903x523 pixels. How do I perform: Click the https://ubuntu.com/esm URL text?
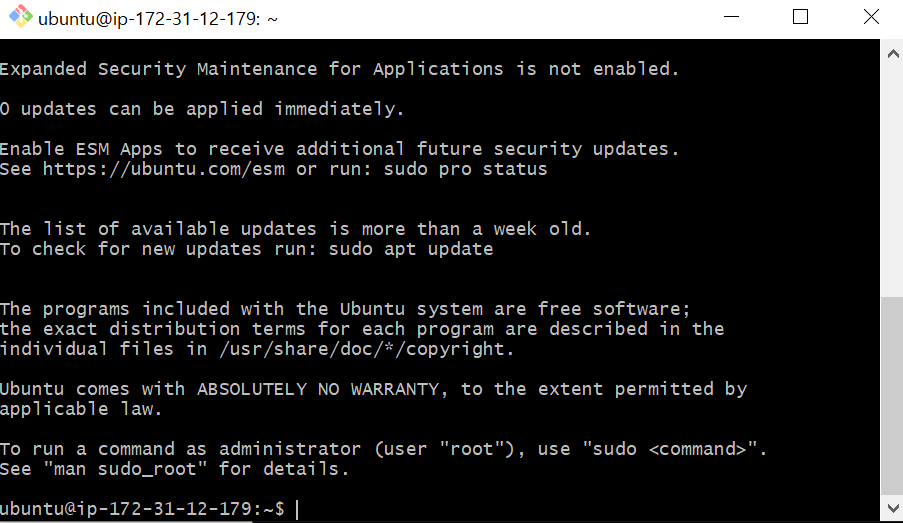pyautogui.click(x=164, y=169)
